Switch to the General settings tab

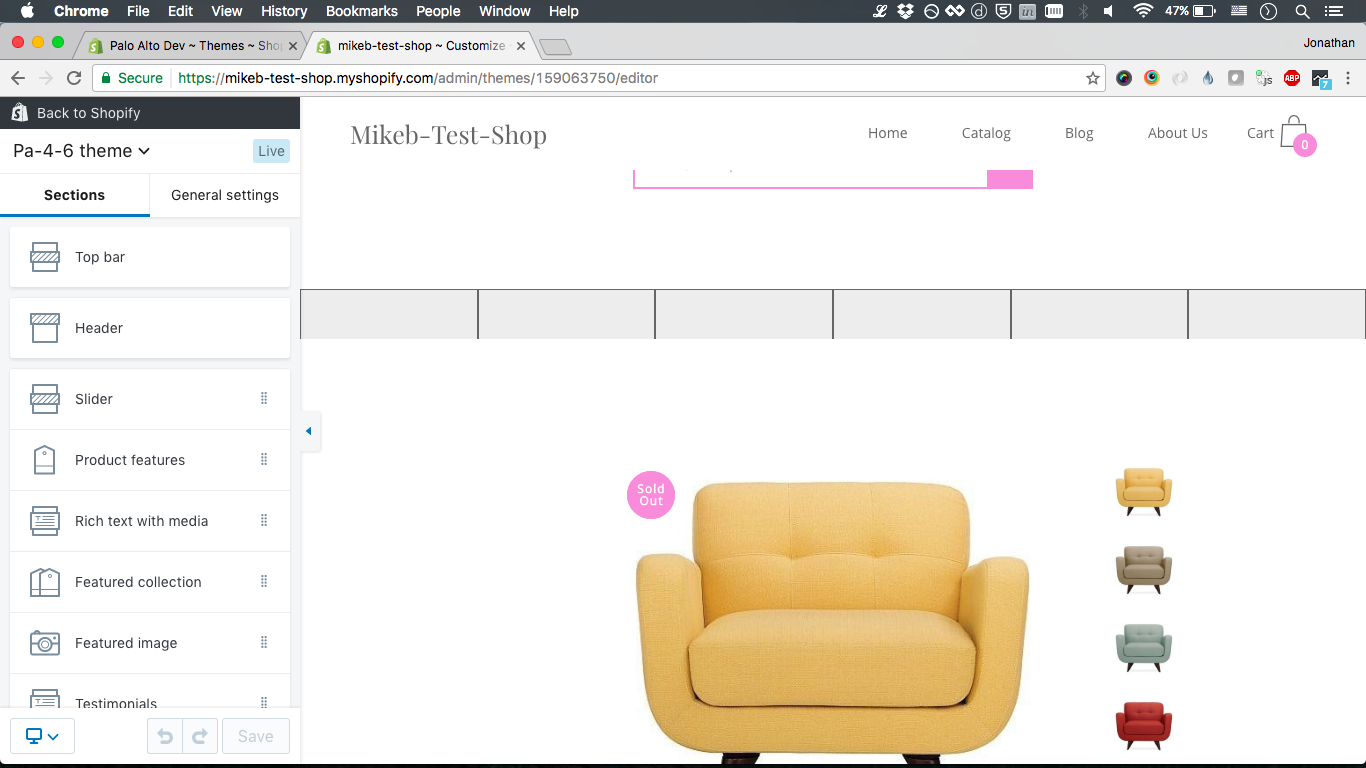point(224,195)
